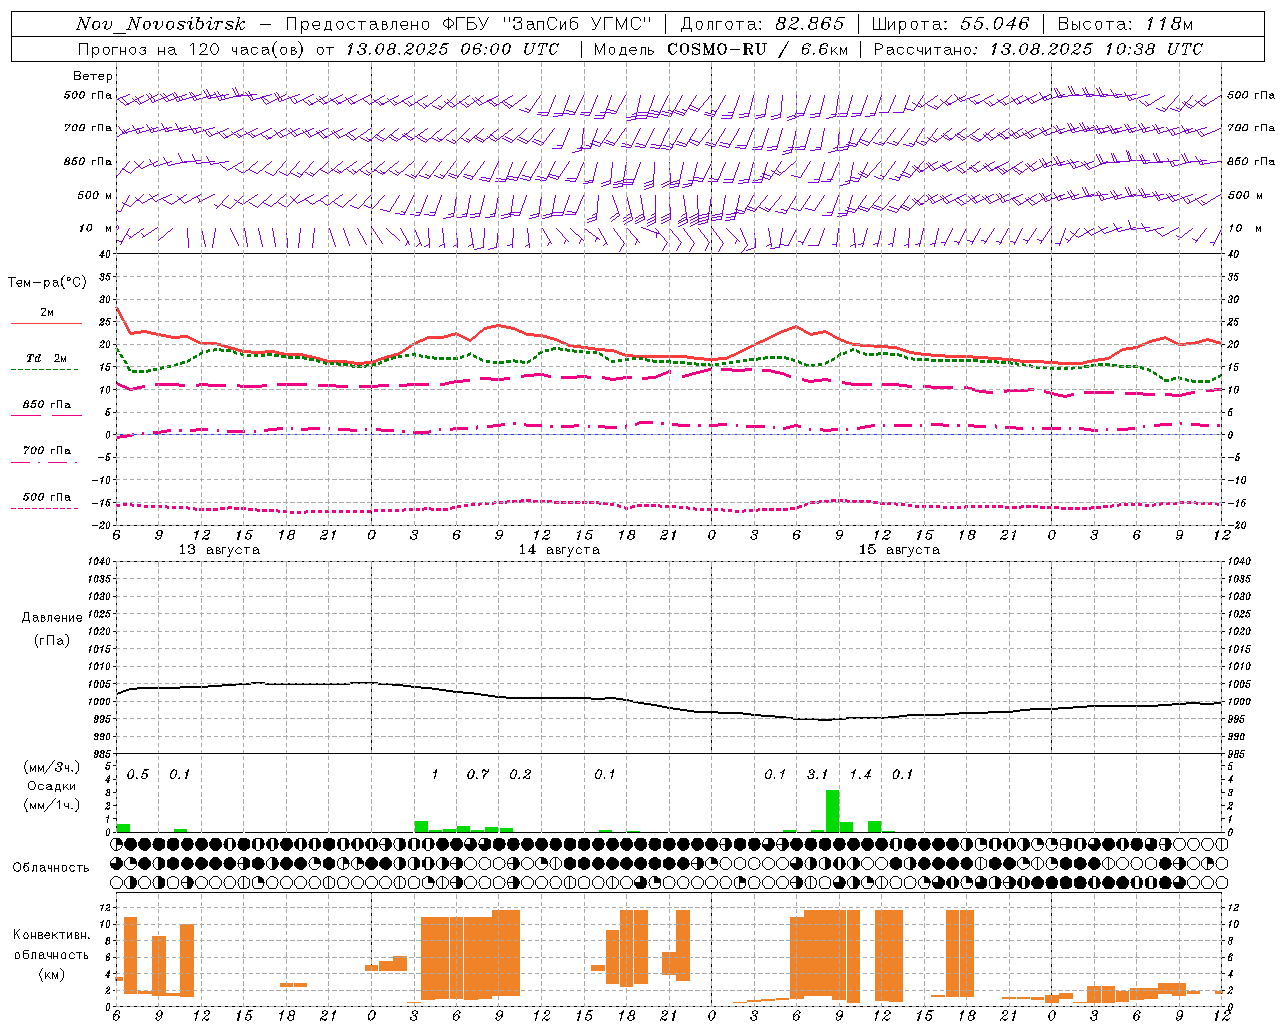The height and width of the screenshot is (1024, 1280).
Task: Click the "Облачность" cloud cover label
Action: (x=51, y=867)
